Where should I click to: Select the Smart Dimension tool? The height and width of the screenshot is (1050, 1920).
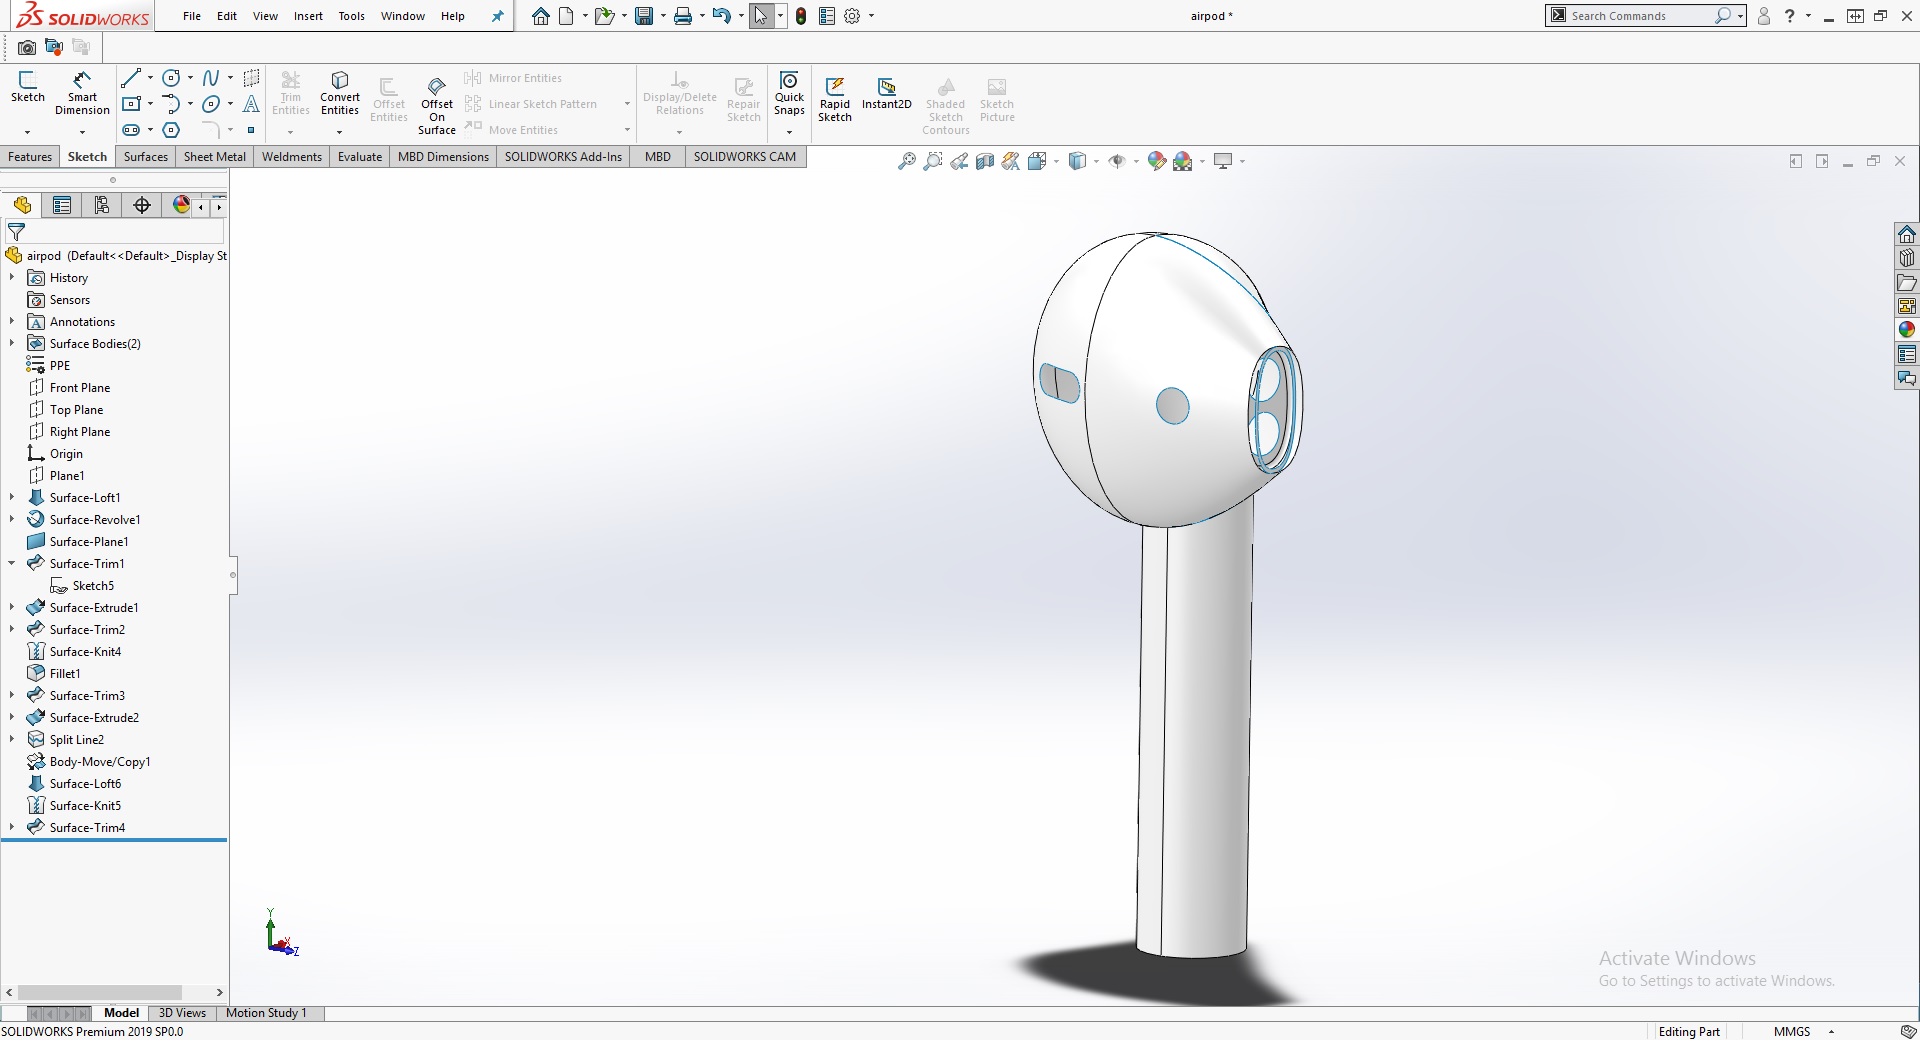pos(82,93)
